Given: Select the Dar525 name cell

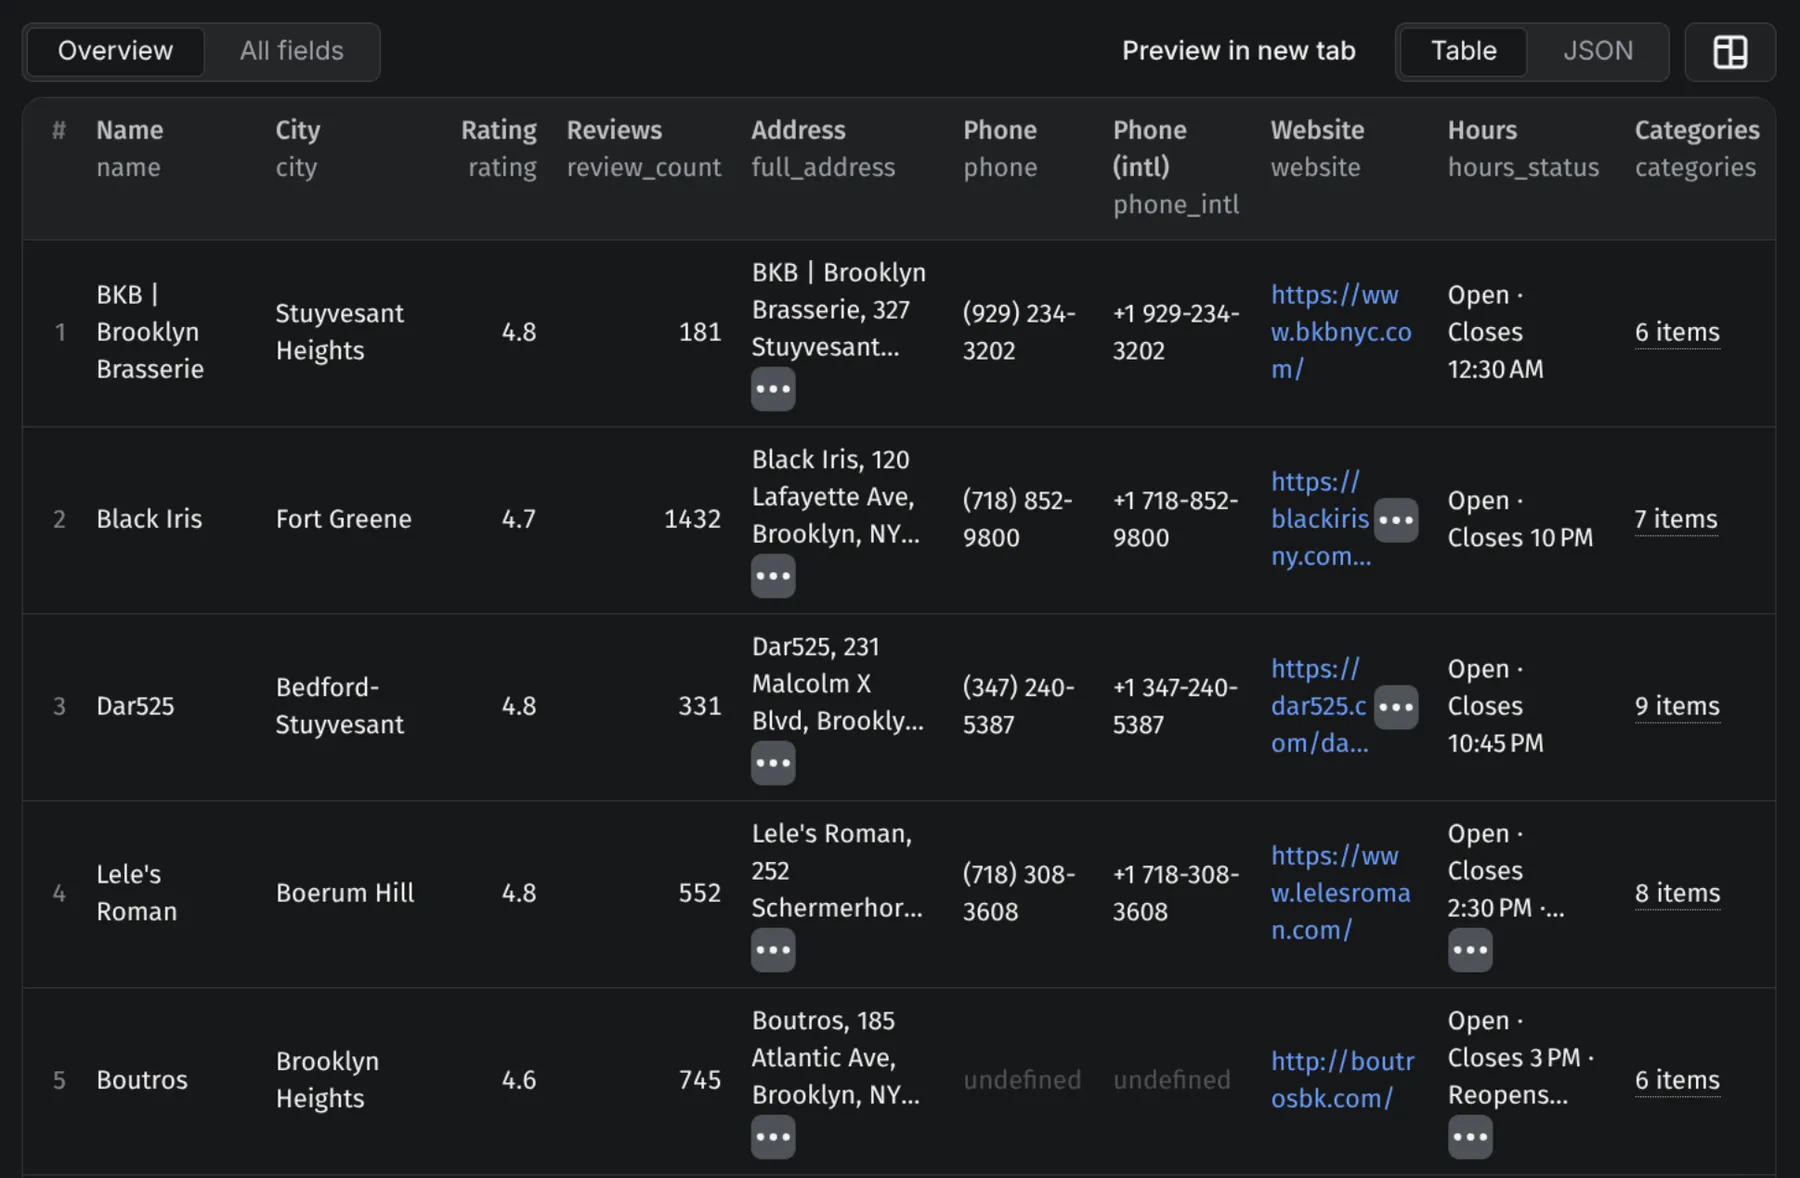Looking at the screenshot, I should coord(135,706).
